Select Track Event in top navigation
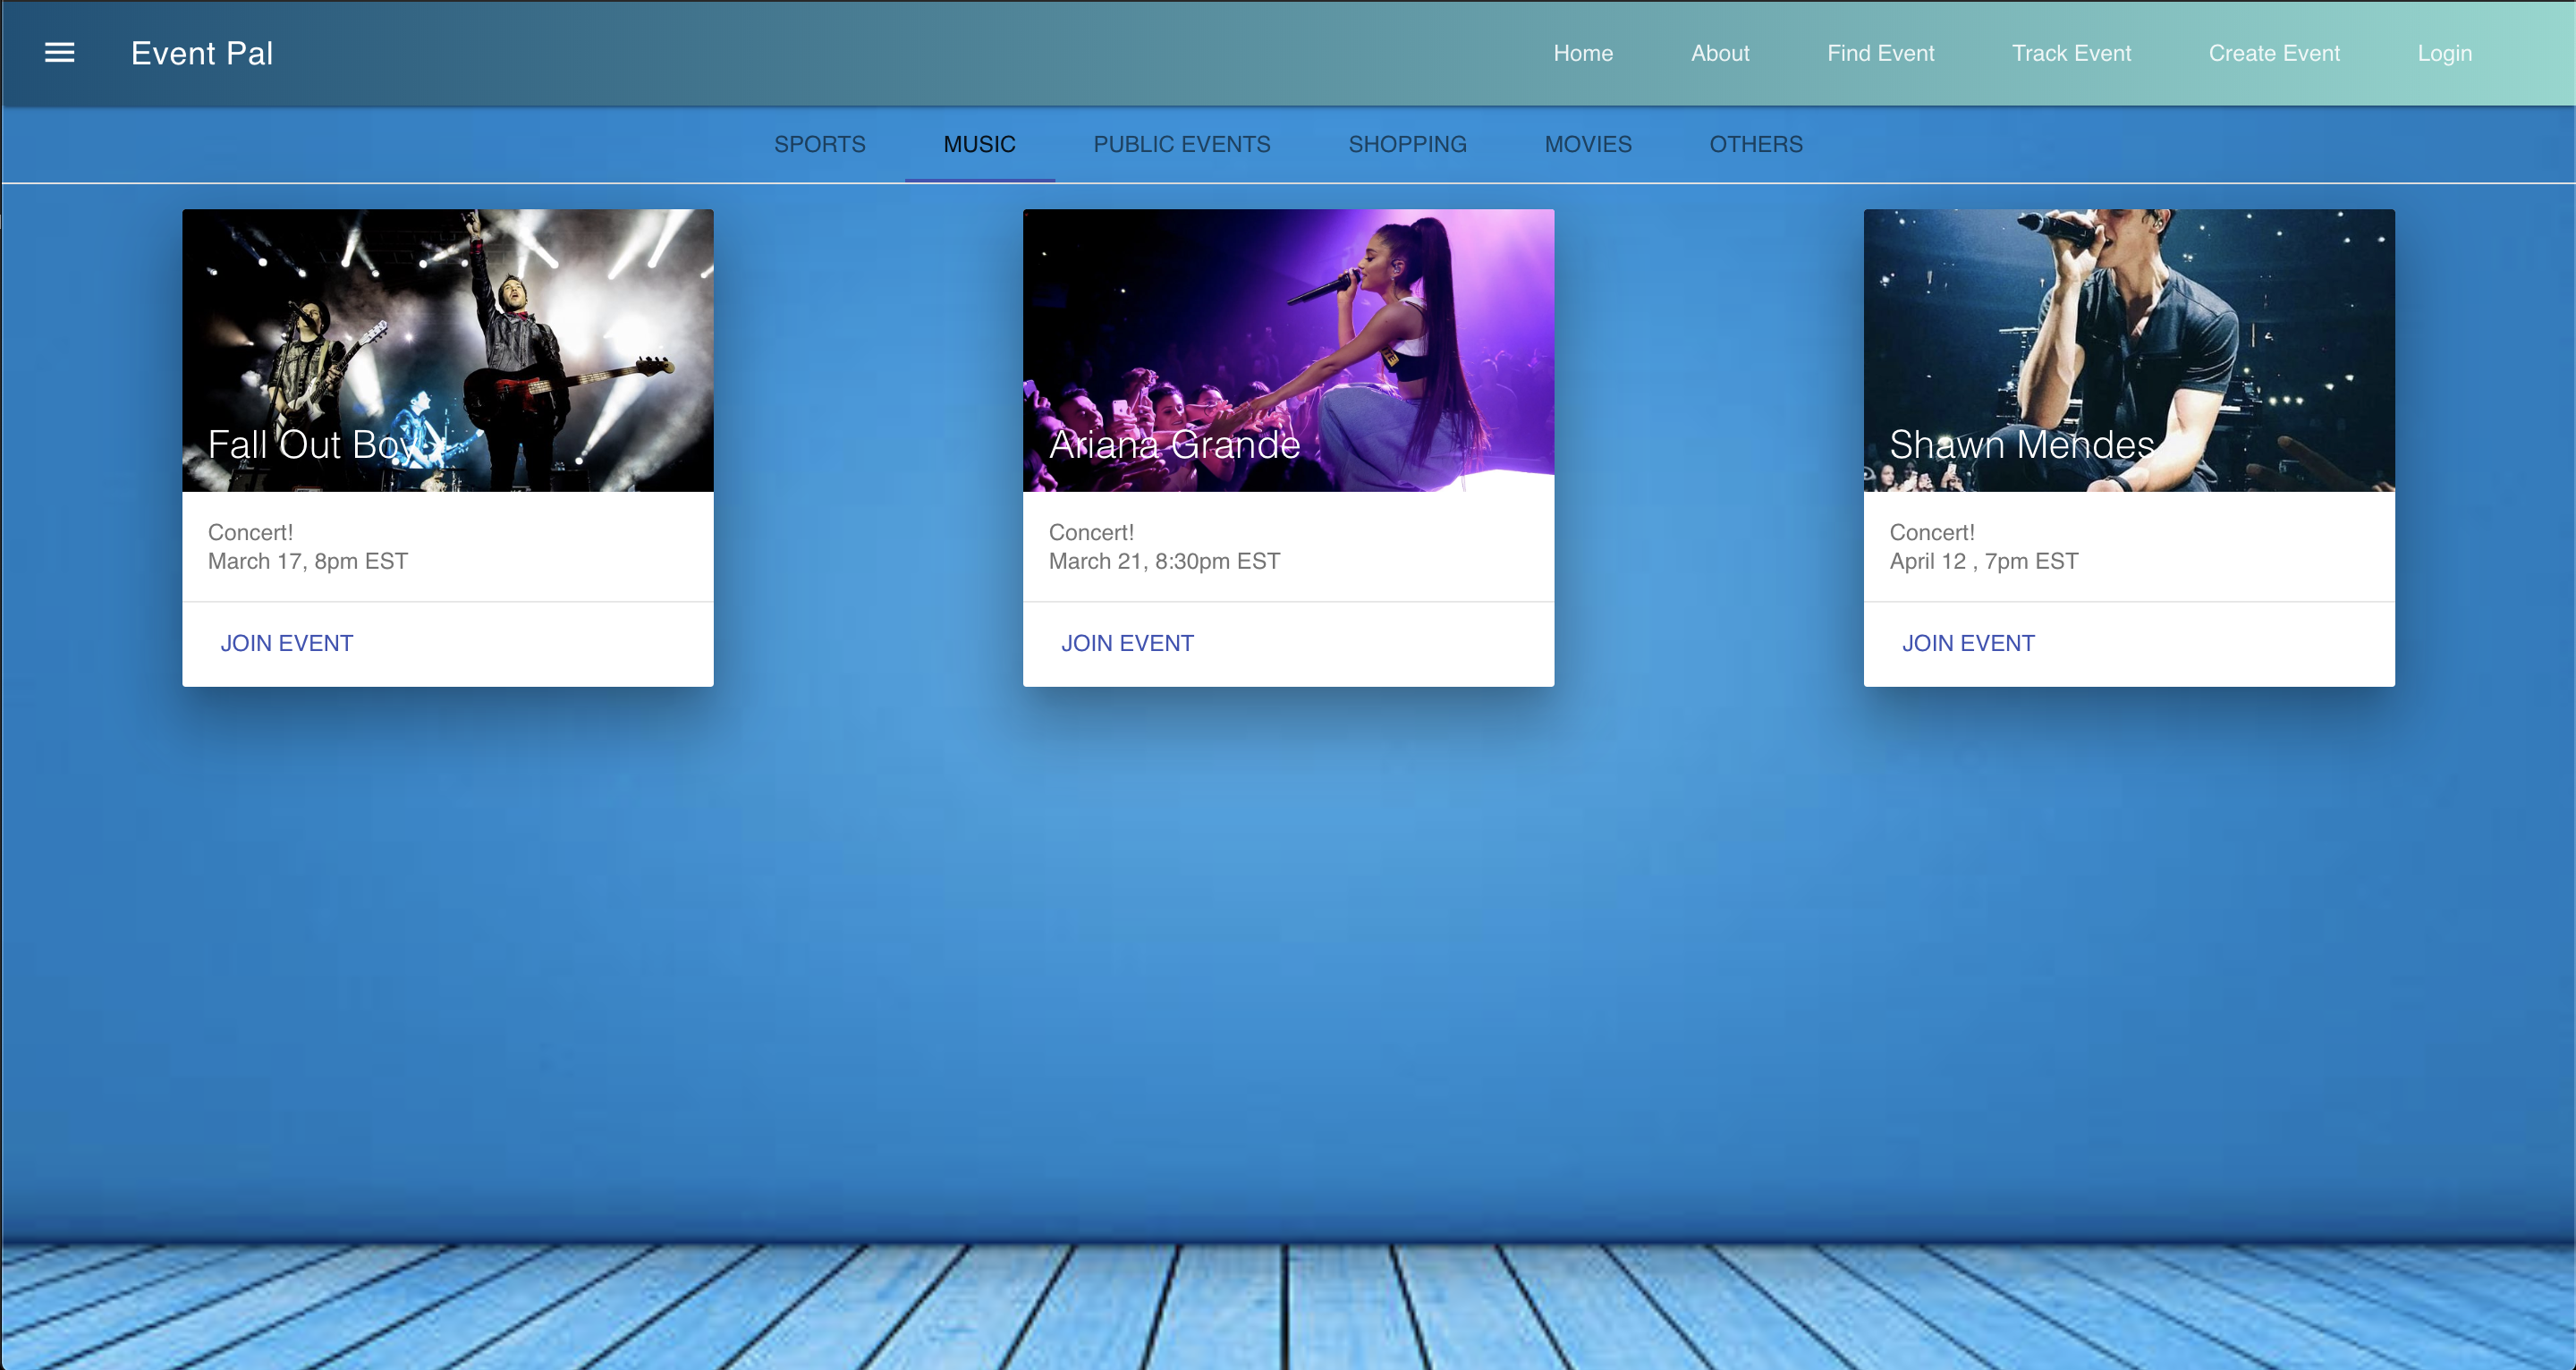Viewport: 2576px width, 1370px height. click(2071, 53)
